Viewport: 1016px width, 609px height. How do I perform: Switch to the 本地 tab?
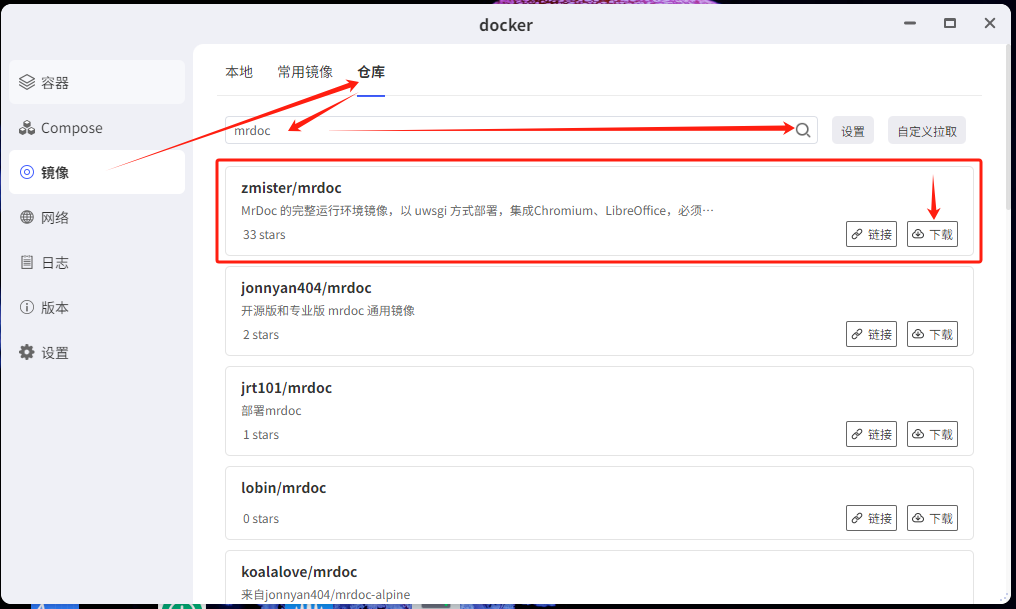[239, 72]
